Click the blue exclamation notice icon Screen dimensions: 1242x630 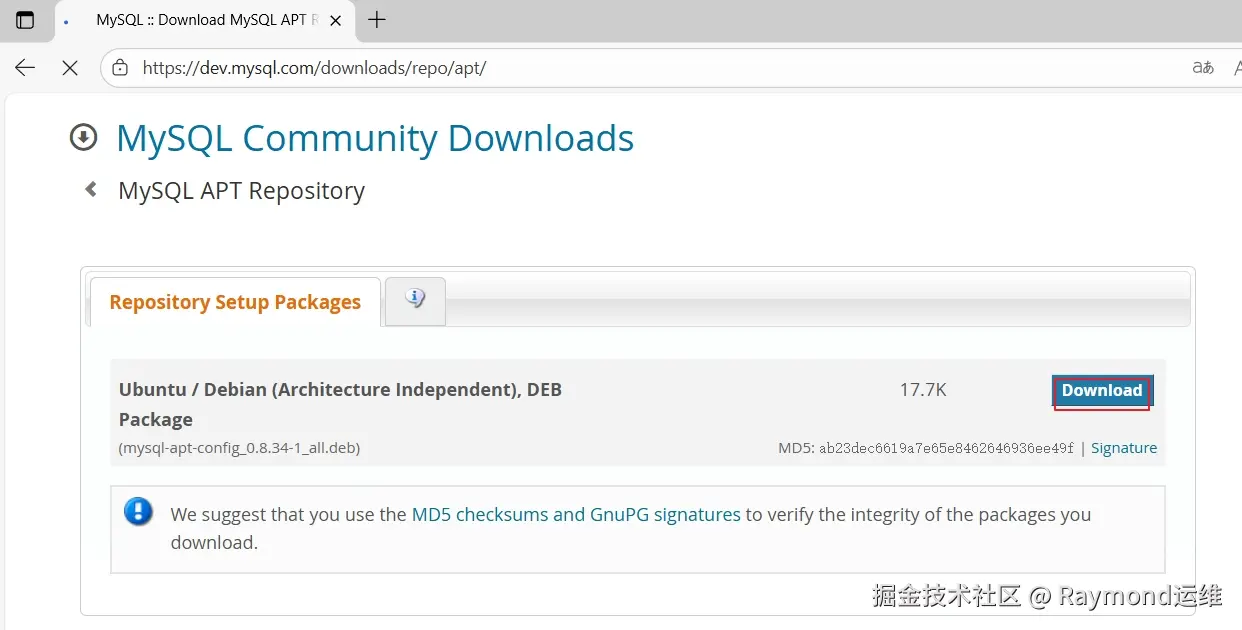pos(139,512)
